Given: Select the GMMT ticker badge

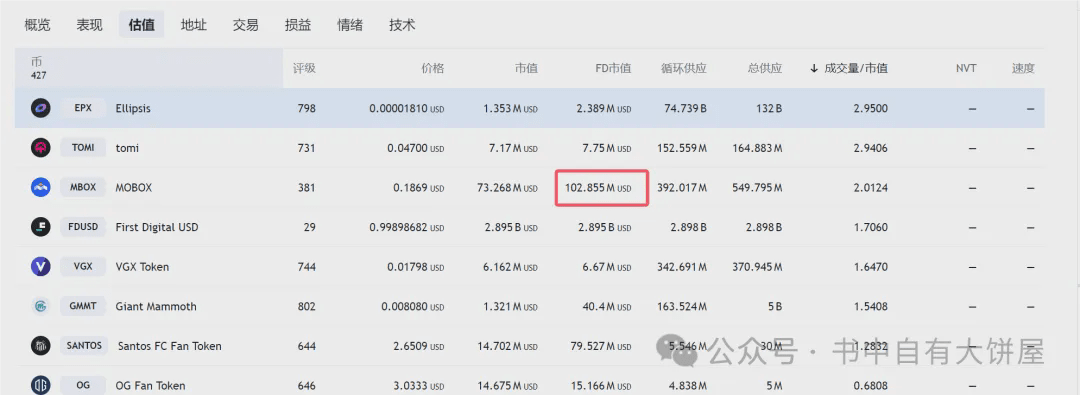Looking at the screenshot, I should [83, 306].
